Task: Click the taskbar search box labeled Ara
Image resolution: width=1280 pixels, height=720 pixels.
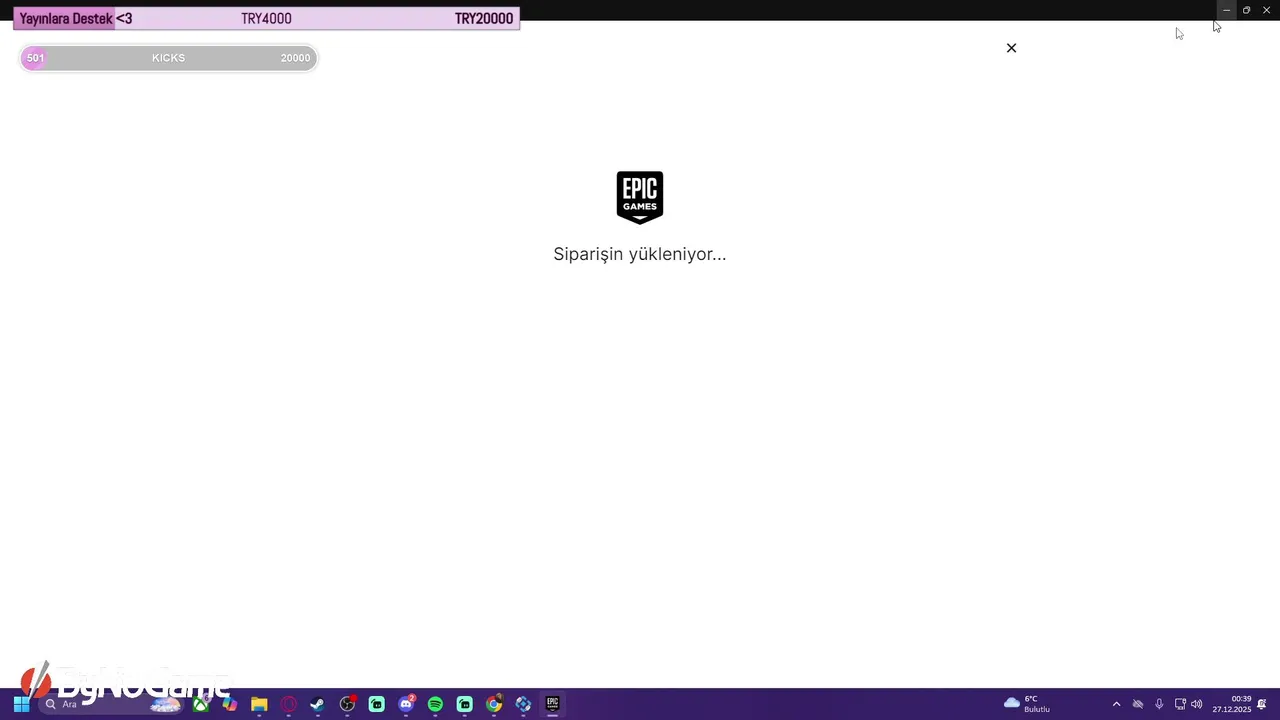Action: 112,704
